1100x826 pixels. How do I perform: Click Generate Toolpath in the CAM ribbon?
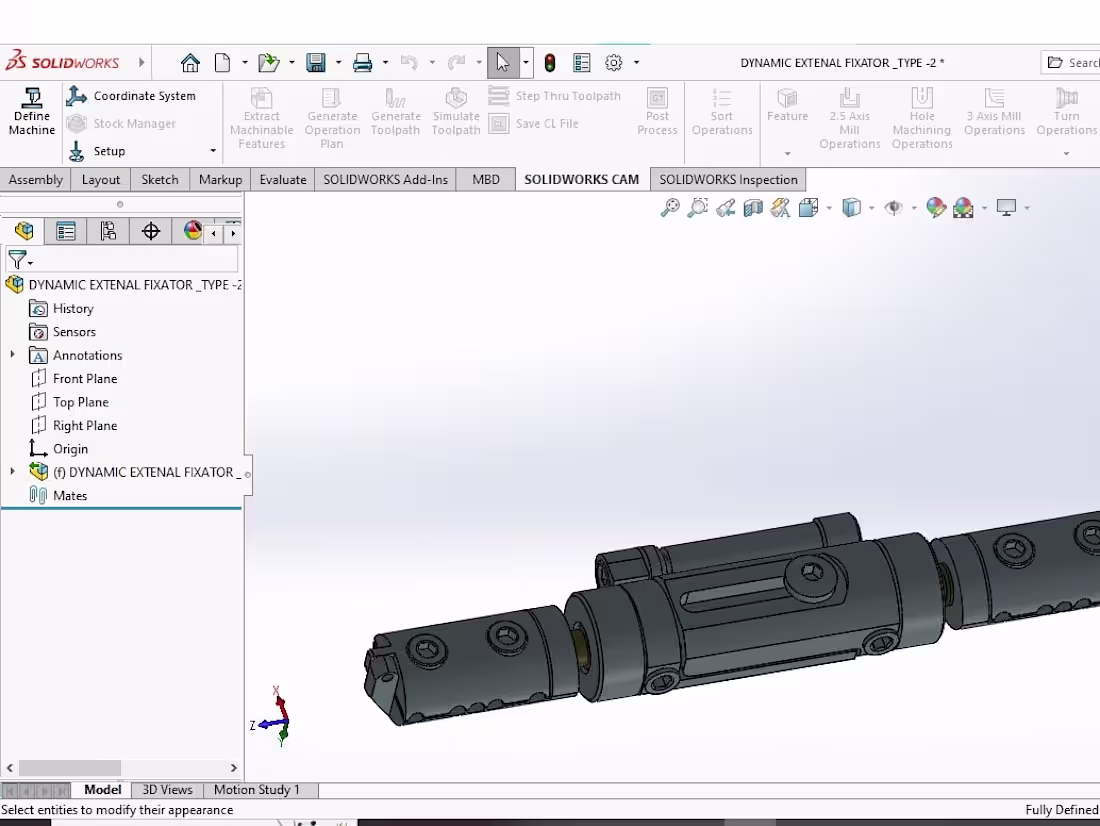point(396,112)
